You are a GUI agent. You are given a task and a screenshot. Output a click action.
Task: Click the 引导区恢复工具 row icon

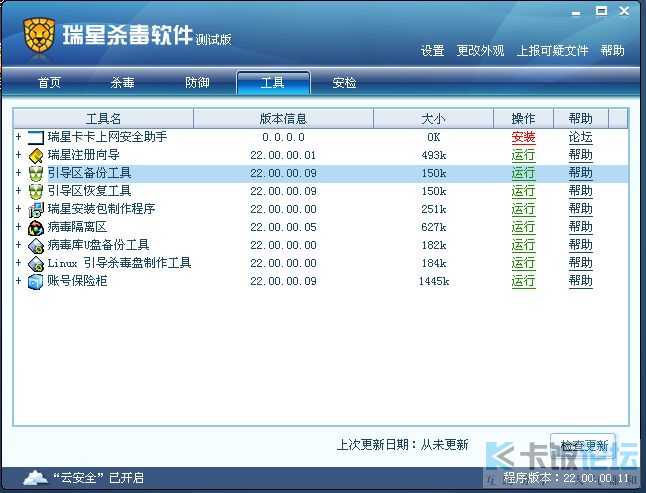click(x=36, y=191)
